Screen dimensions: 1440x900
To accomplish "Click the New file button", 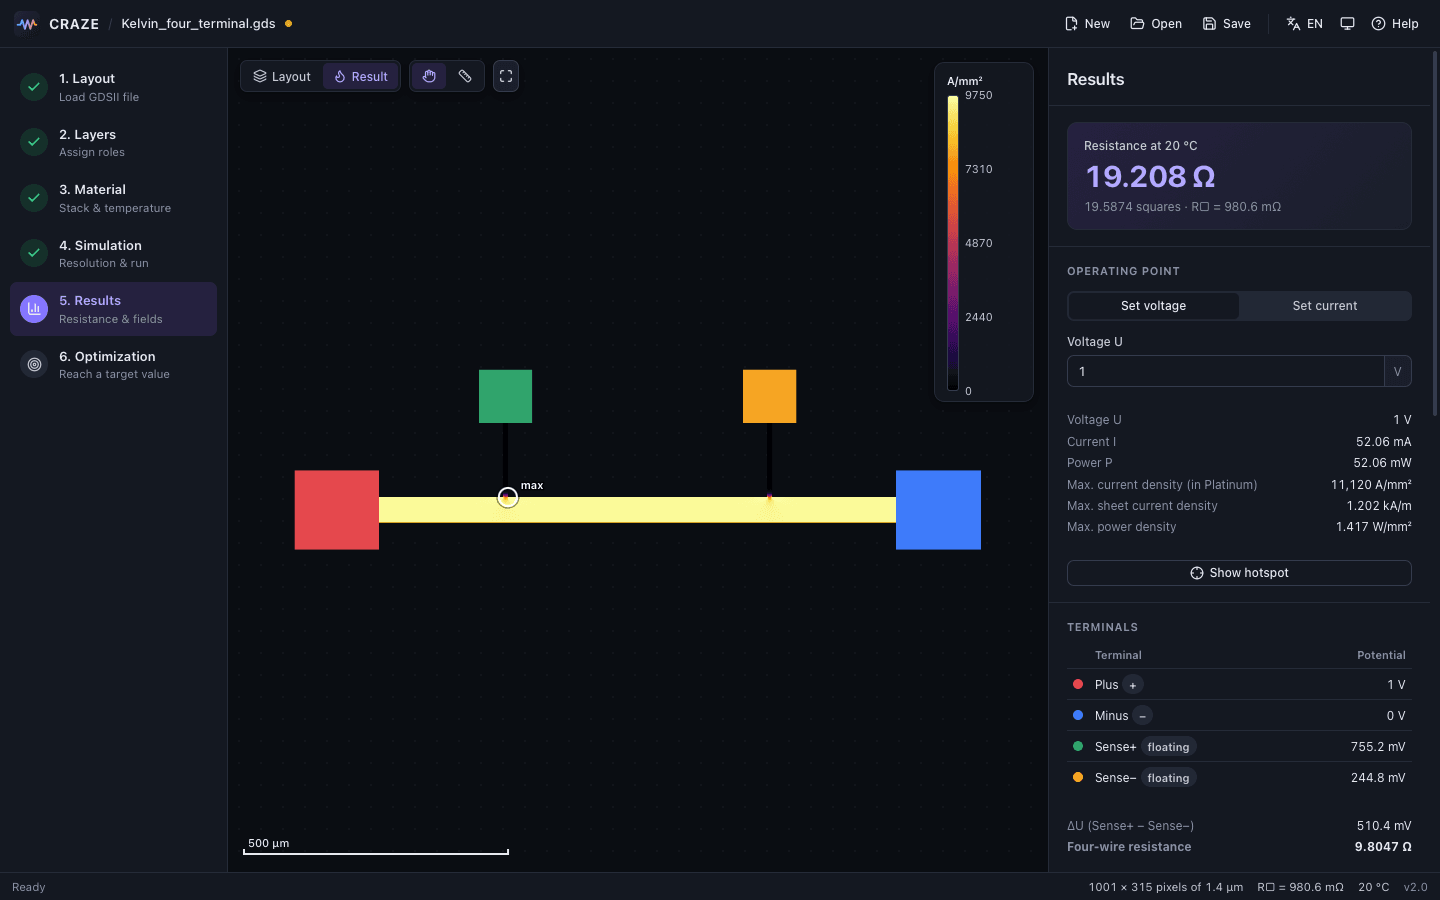I will [x=1087, y=24].
